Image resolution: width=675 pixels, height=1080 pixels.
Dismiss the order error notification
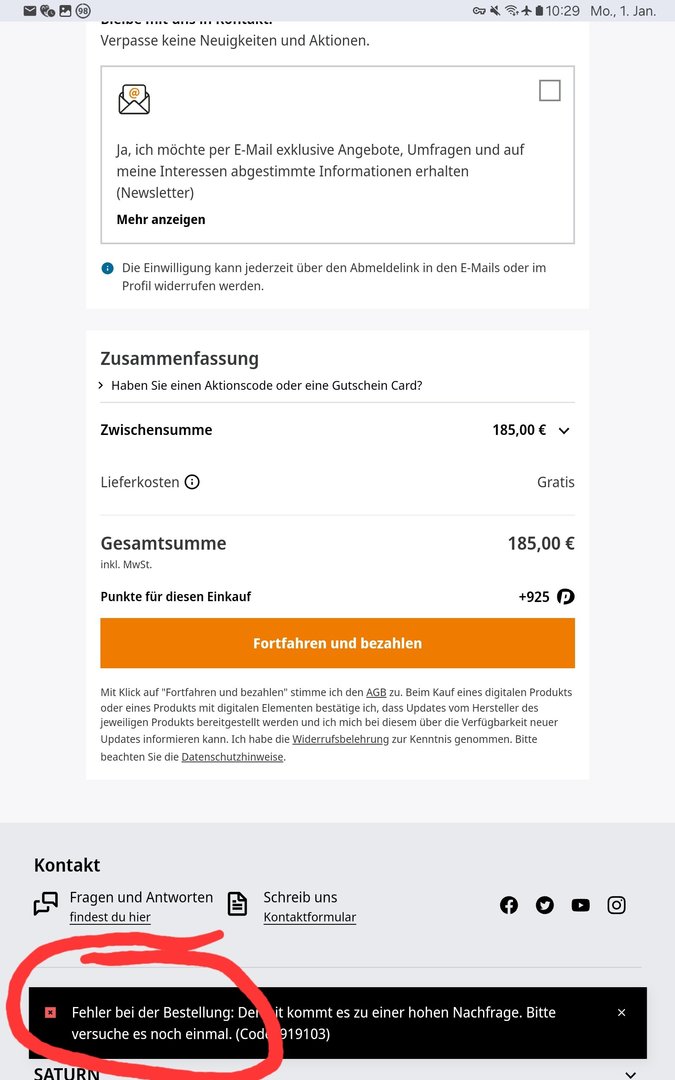point(621,1013)
